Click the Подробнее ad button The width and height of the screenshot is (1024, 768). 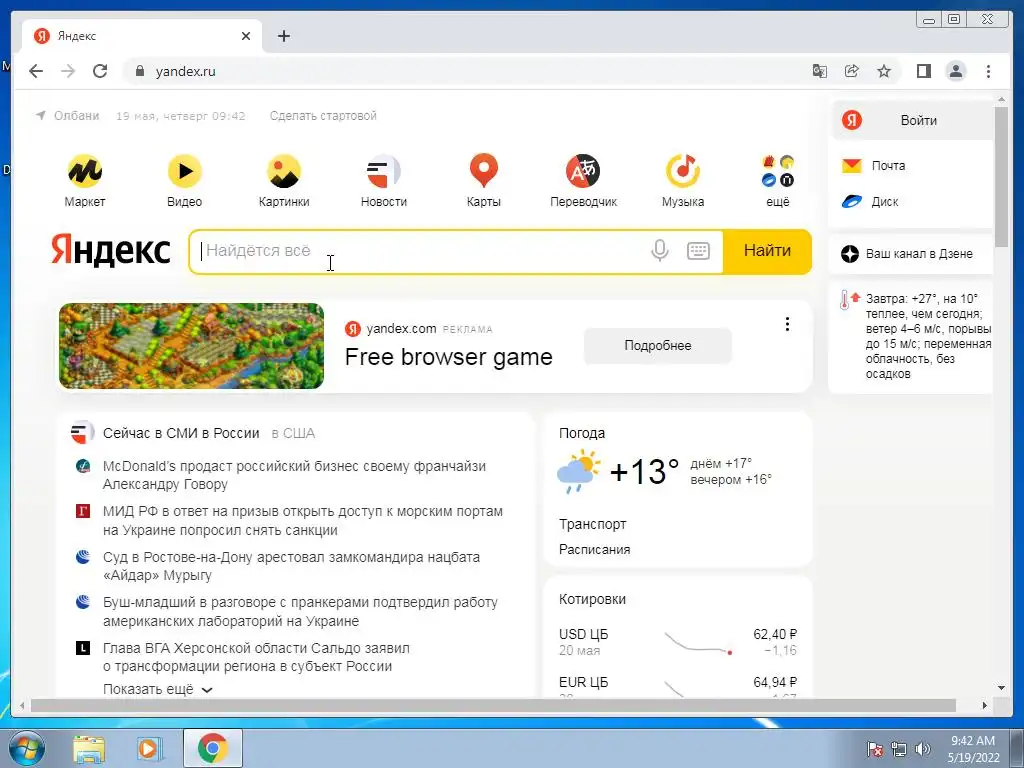[x=658, y=345]
